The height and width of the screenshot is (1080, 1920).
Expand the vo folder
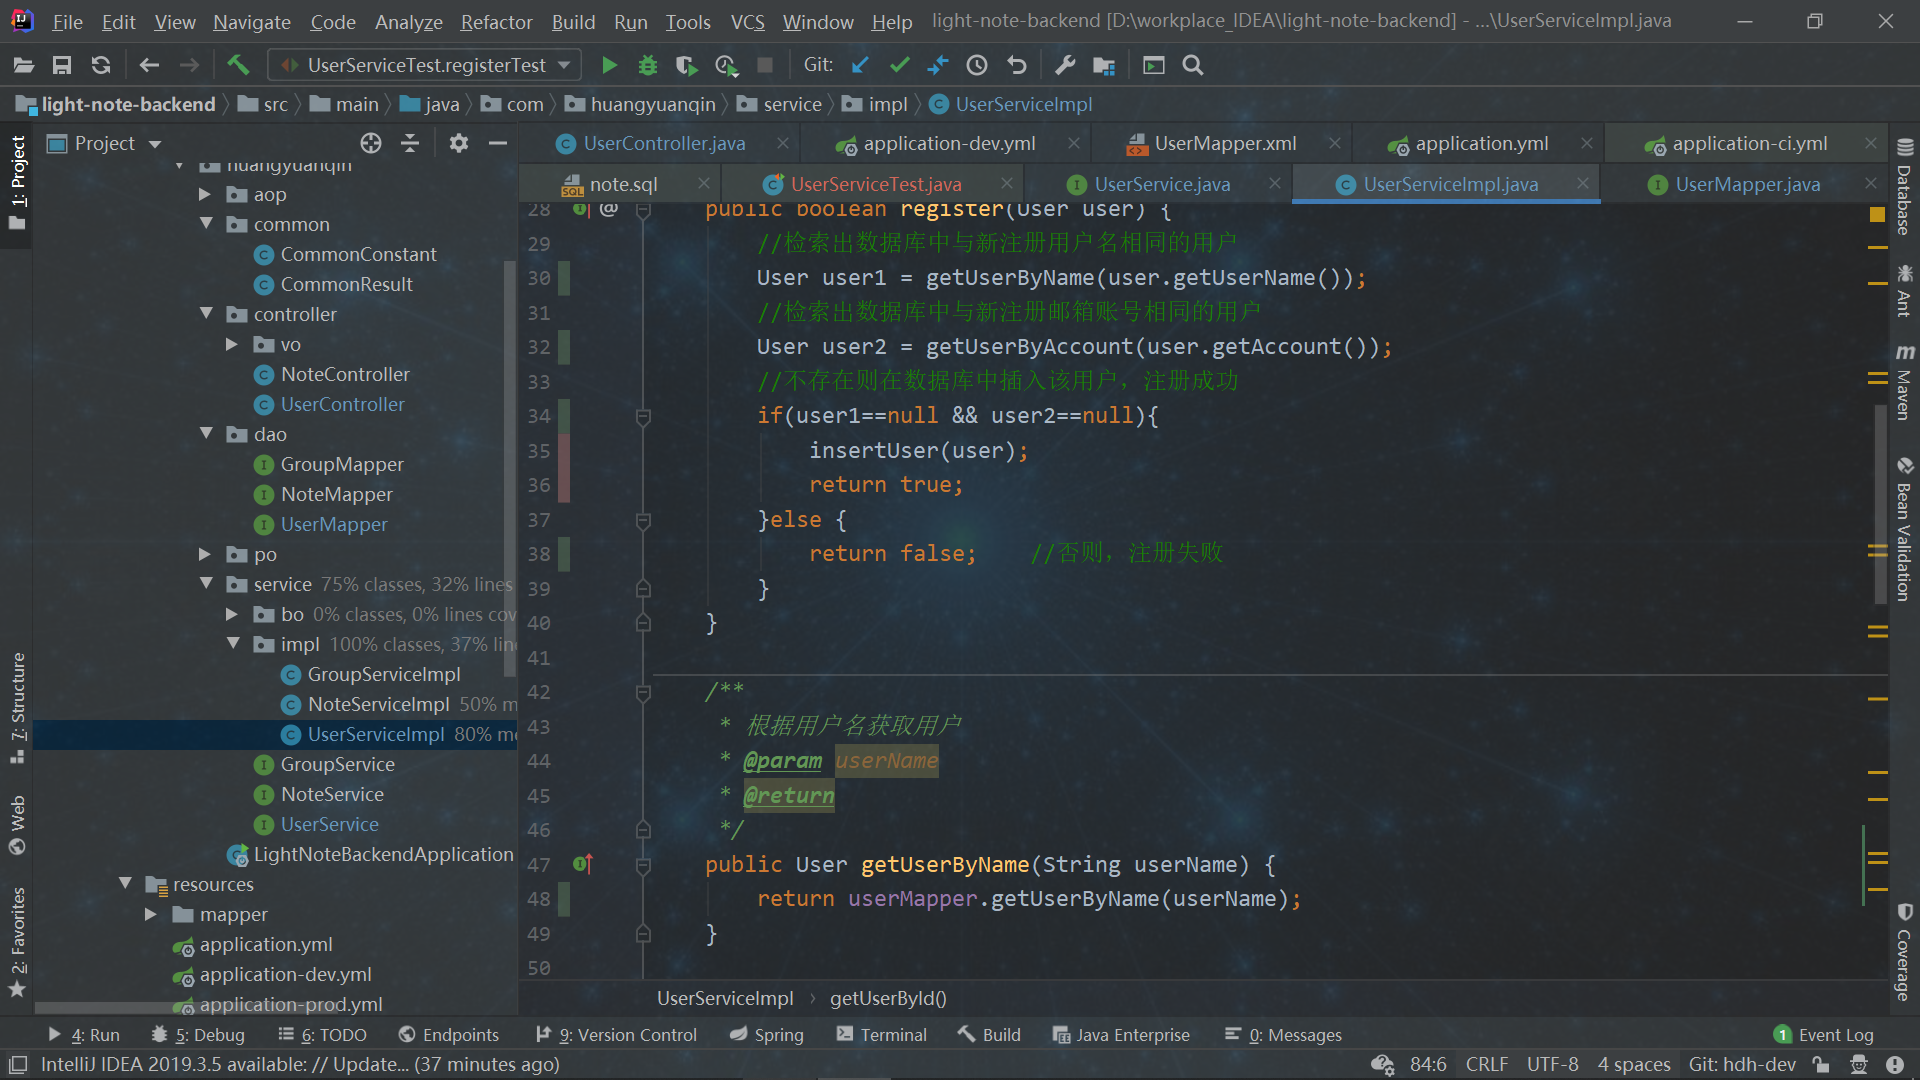(231, 344)
